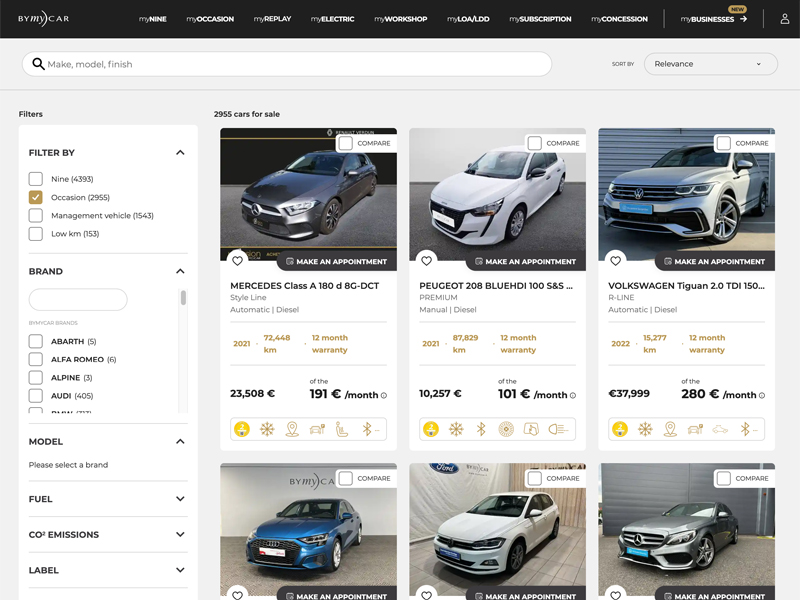Open the user account profile icon
The height and width of the screenshot is (600, 800).
click(784, 19)
